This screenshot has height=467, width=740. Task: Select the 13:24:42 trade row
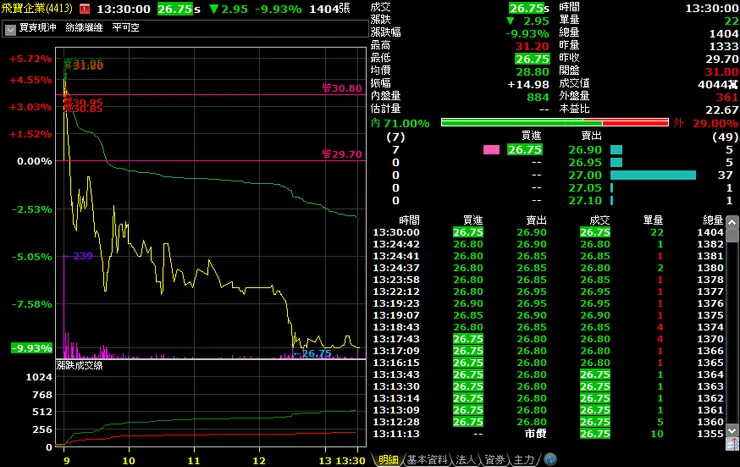pos(548,244)
